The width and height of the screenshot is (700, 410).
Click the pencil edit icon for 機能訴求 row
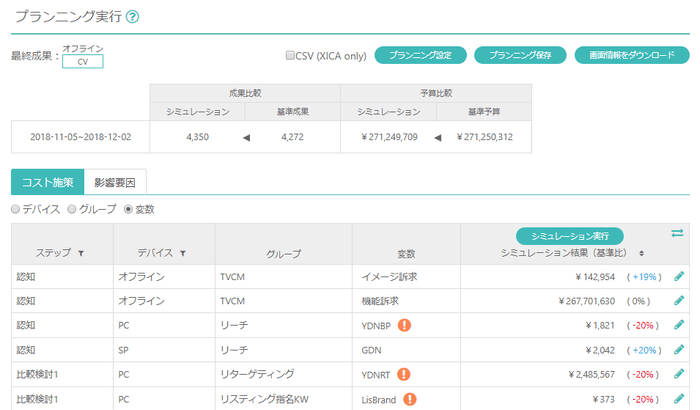(679, 300)
